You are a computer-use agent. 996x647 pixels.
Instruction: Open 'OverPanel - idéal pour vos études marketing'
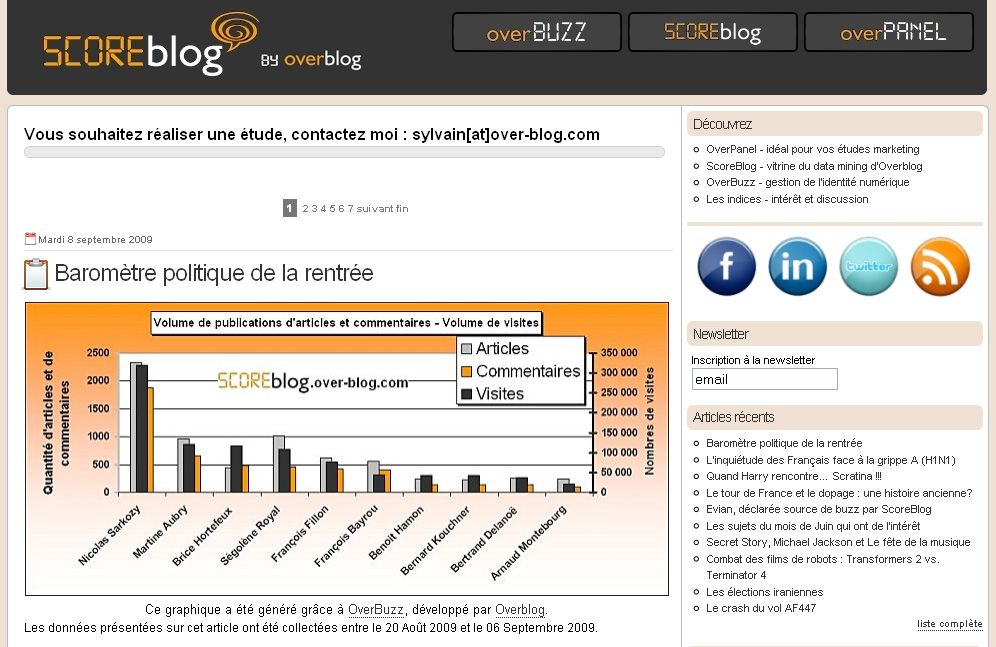pos(812,149)
